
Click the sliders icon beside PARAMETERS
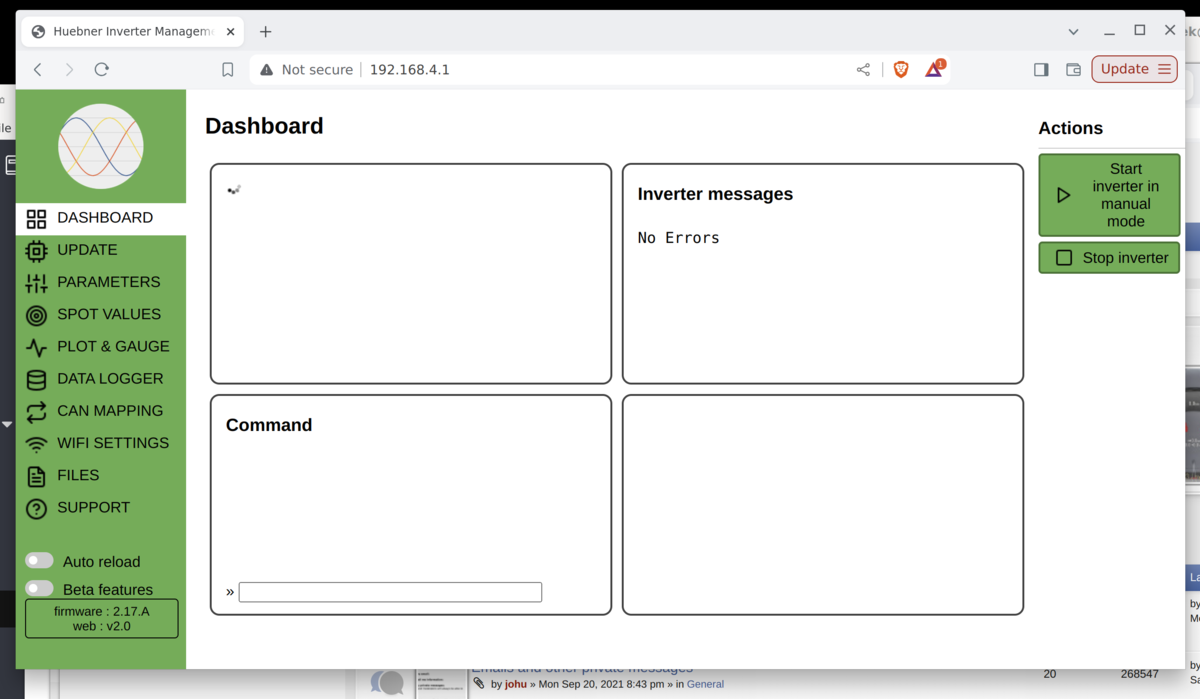click(x=36, y=282)
